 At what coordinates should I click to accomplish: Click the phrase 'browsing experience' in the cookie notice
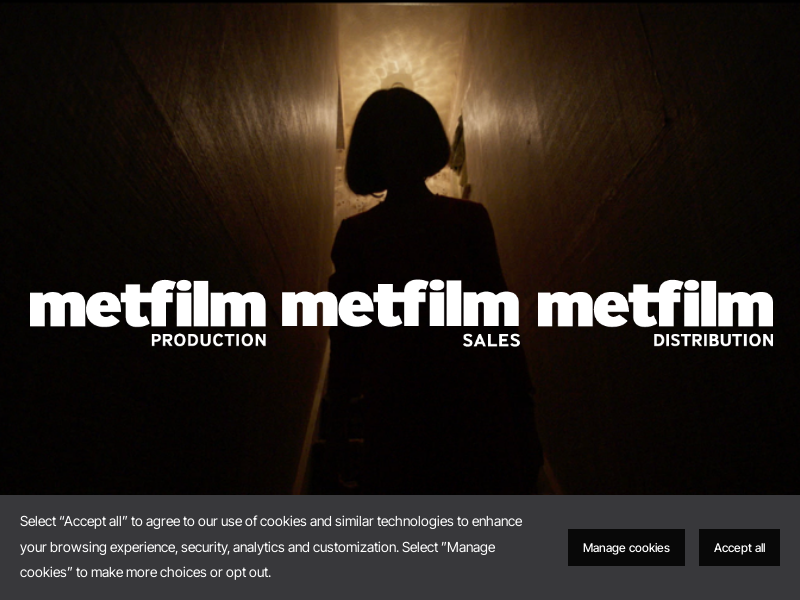(114, 547)
